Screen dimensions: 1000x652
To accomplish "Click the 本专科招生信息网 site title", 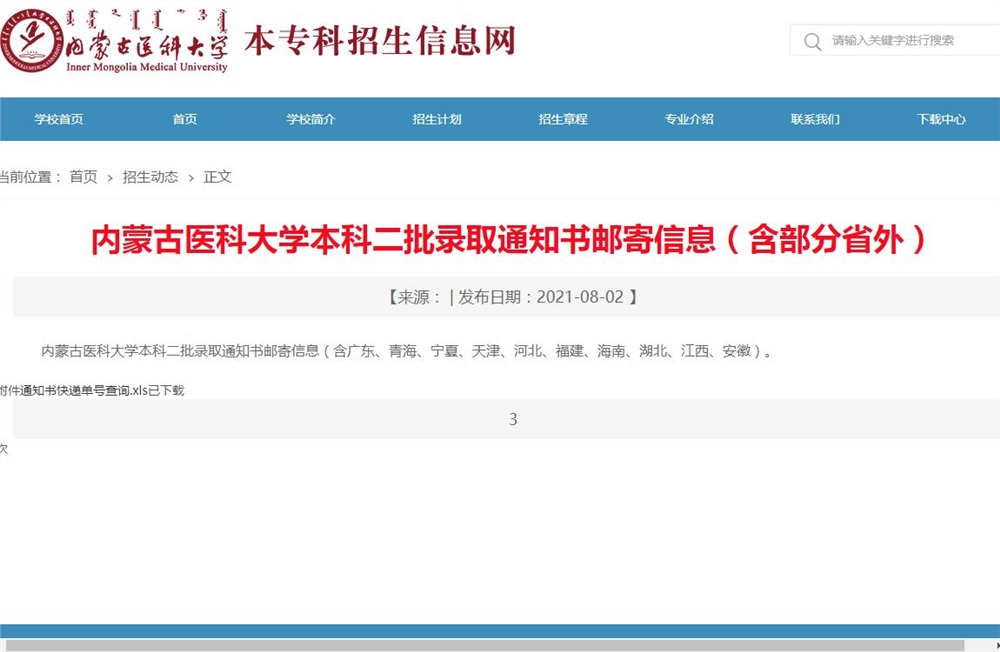I will point(380,41).
